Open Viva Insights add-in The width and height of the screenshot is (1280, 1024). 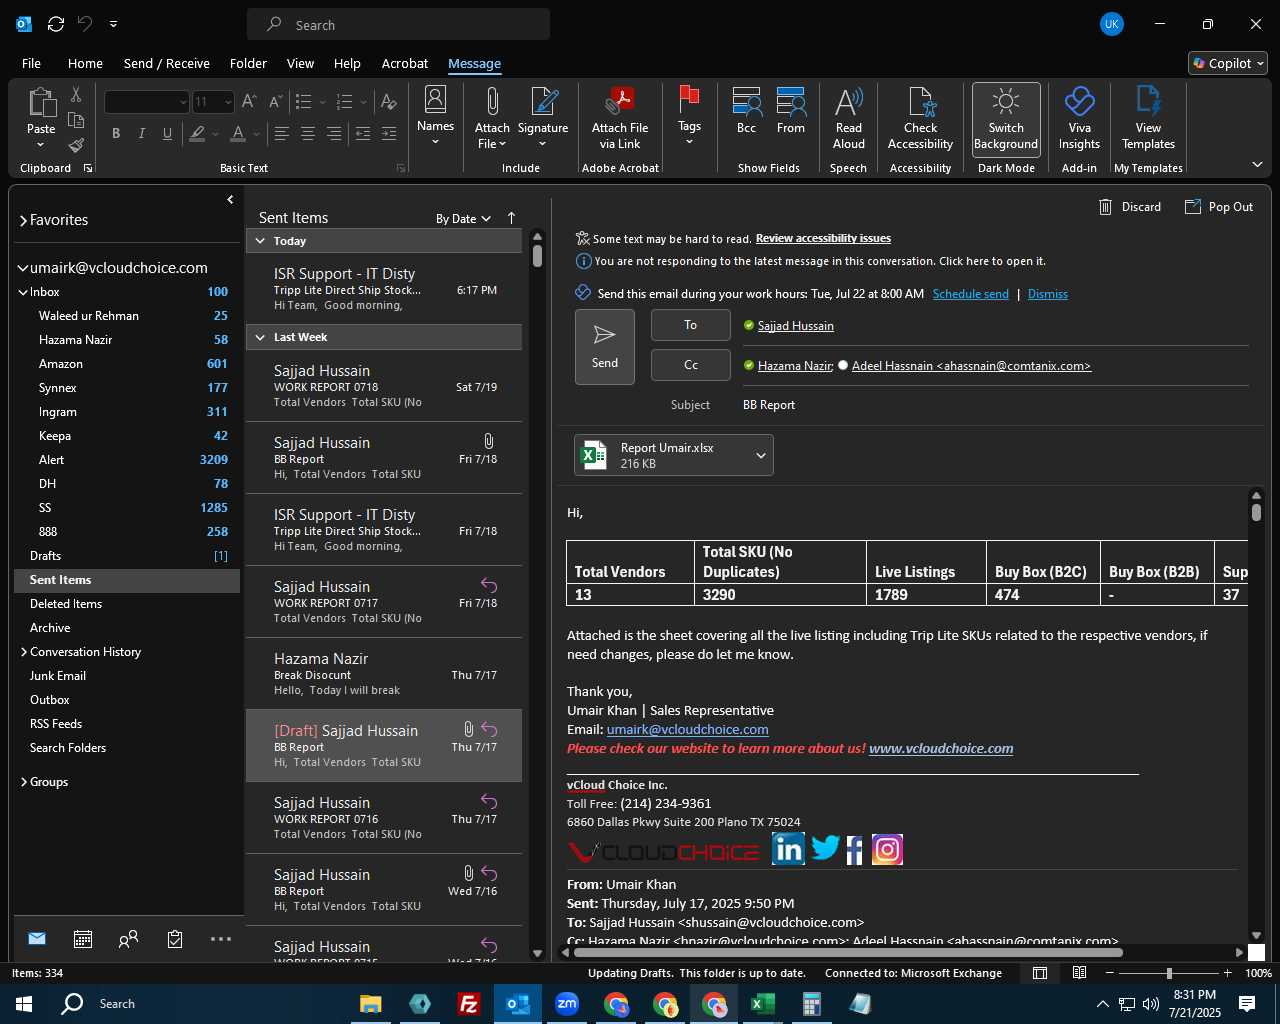[1079, 119]
